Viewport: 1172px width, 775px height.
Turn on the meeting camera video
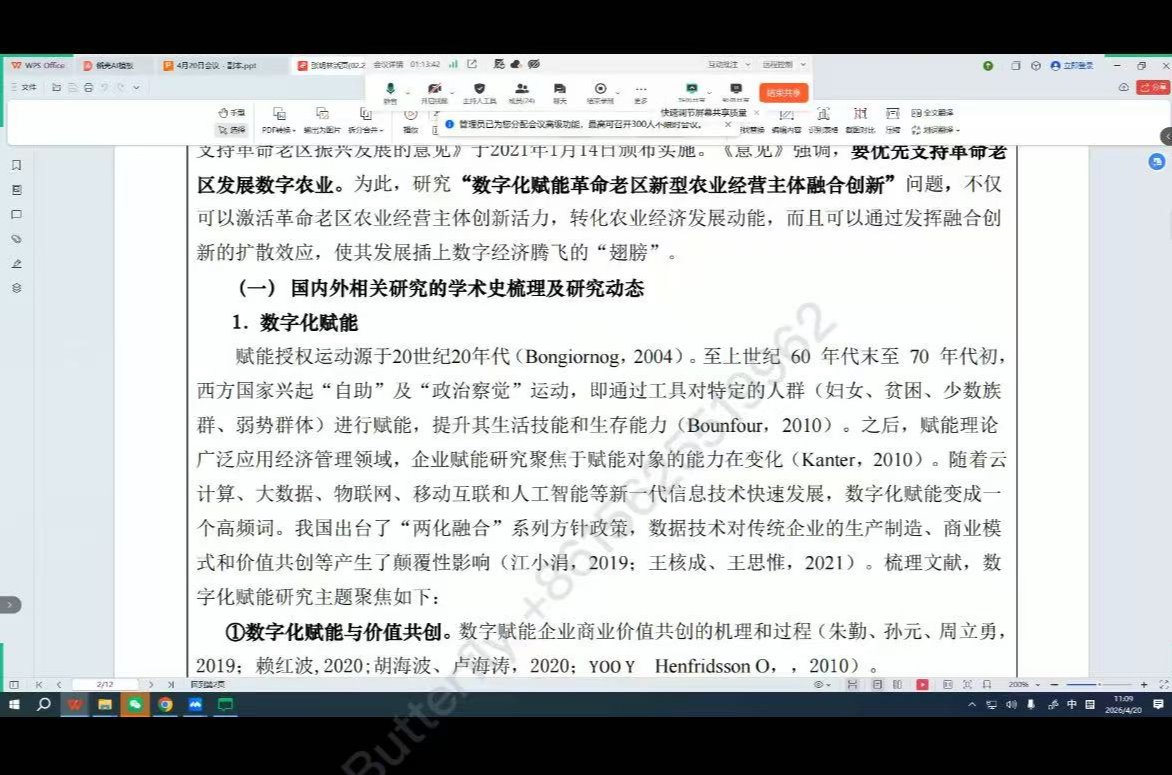(434, 92)
